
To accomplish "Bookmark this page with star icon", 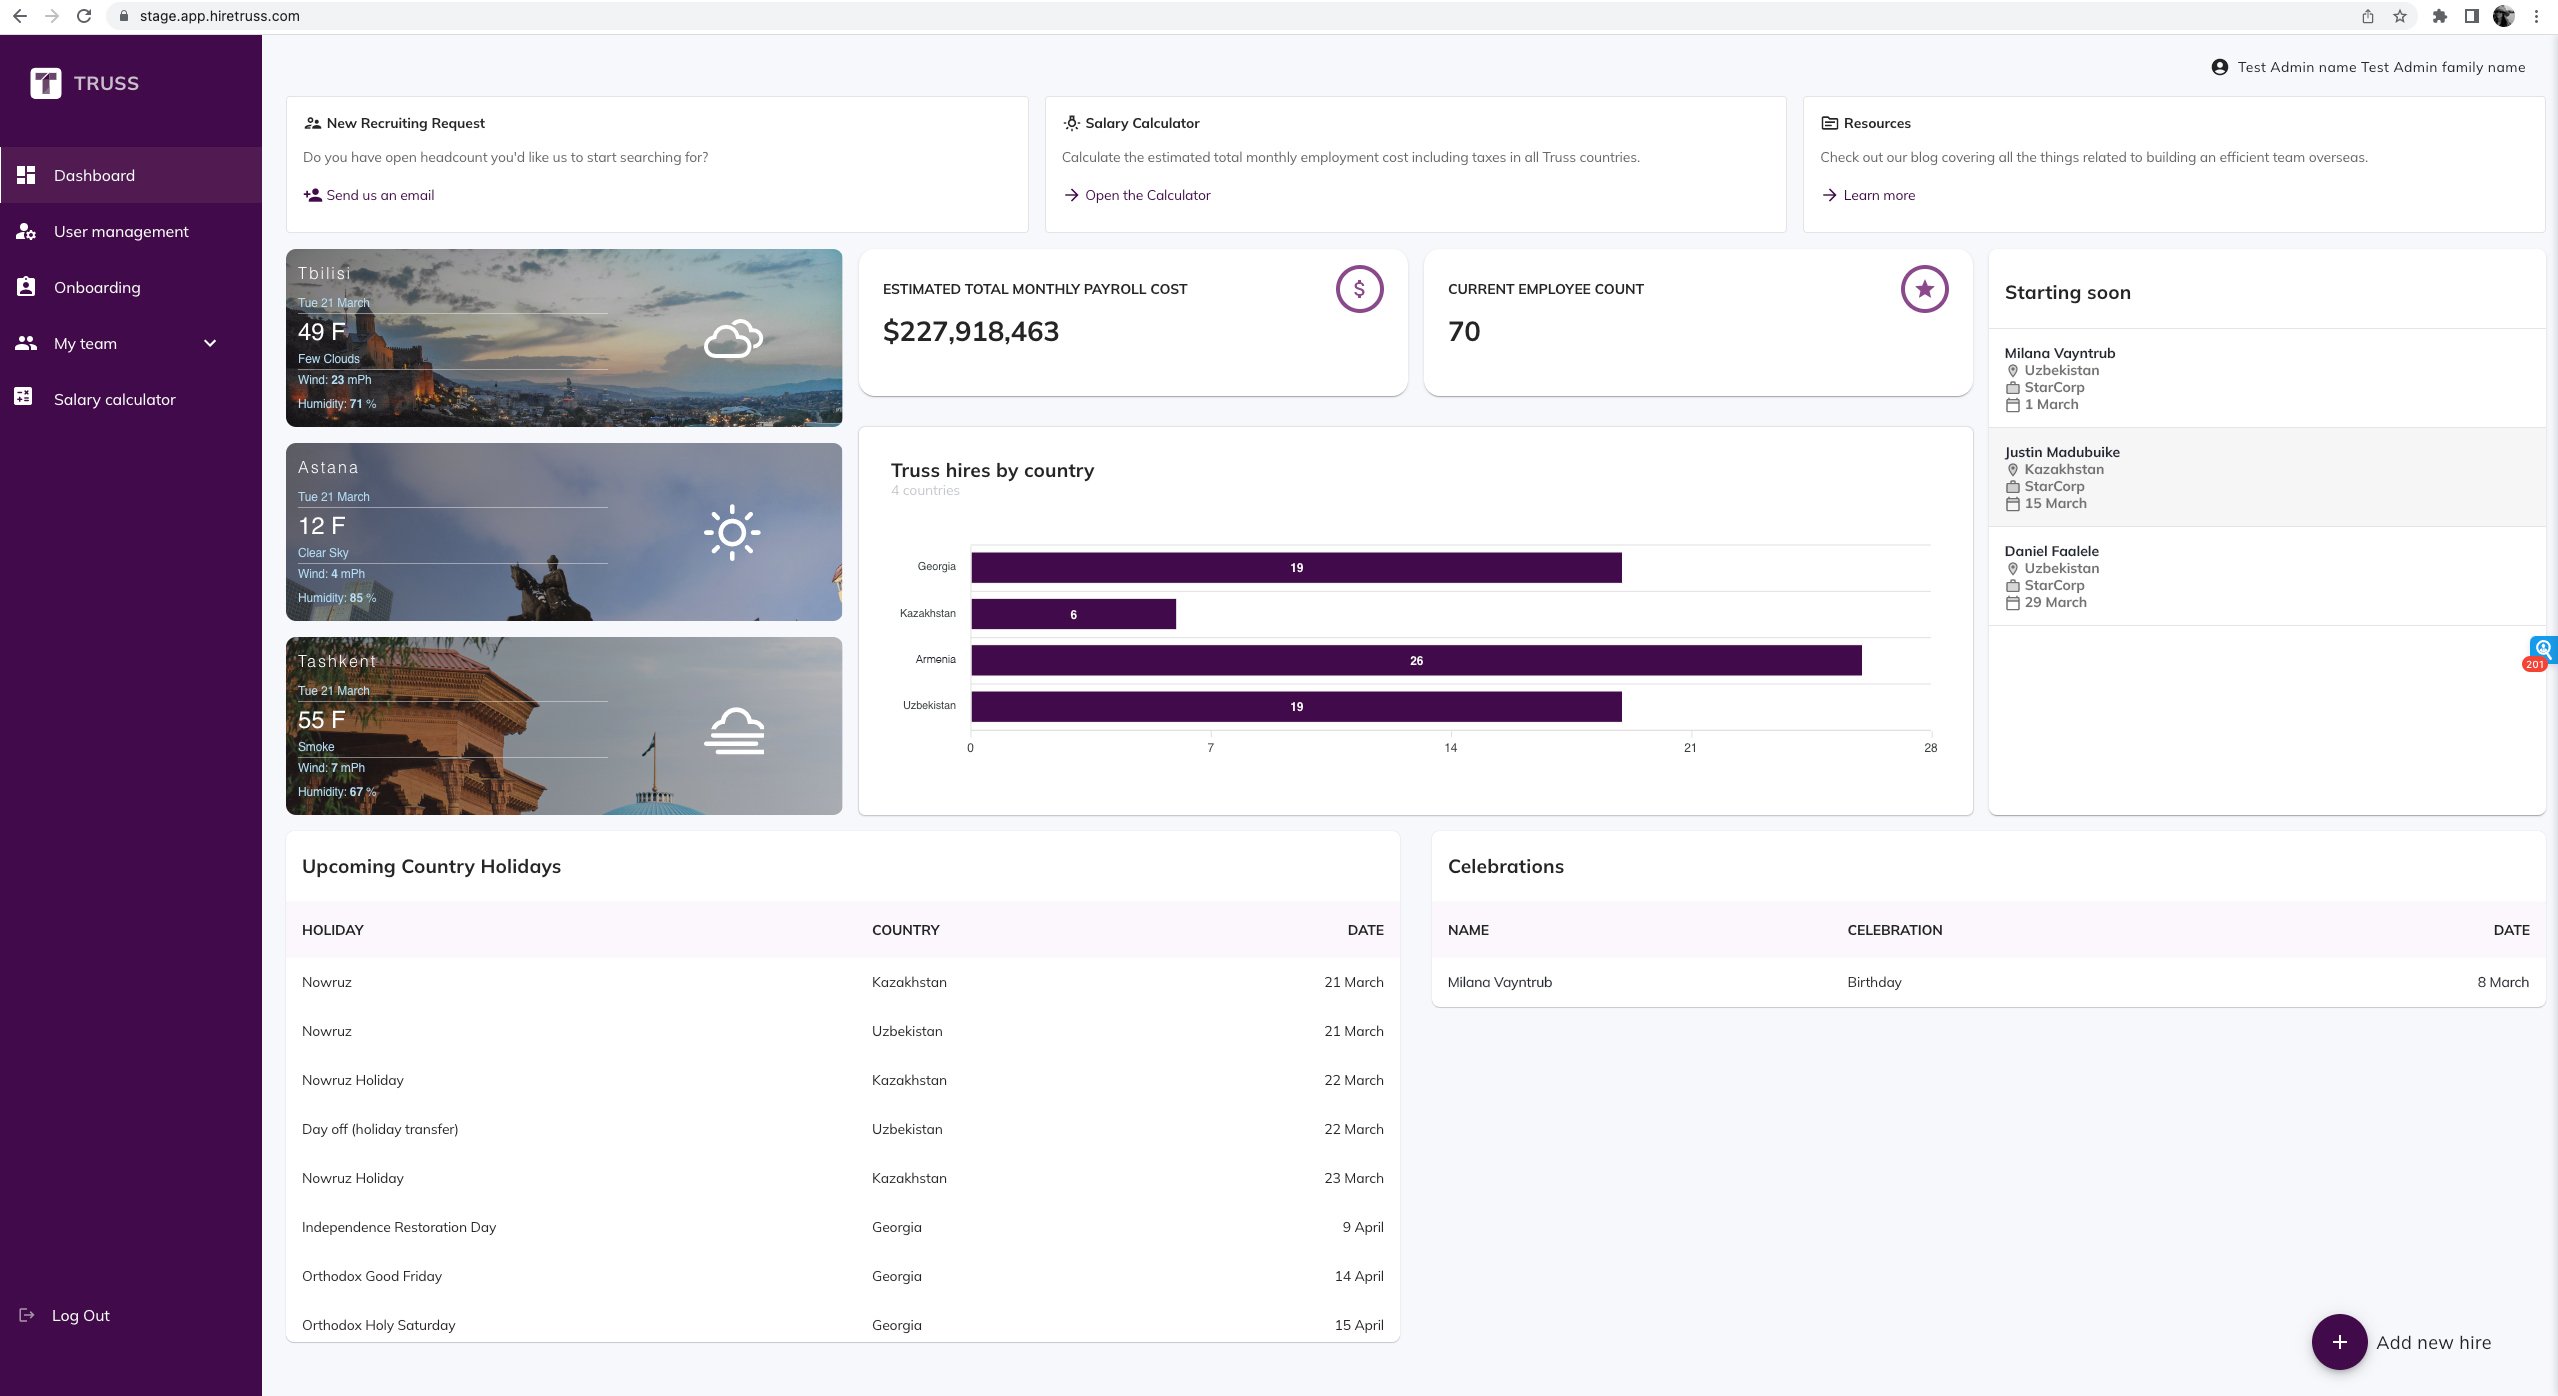I will click(x=2400, y=16).
